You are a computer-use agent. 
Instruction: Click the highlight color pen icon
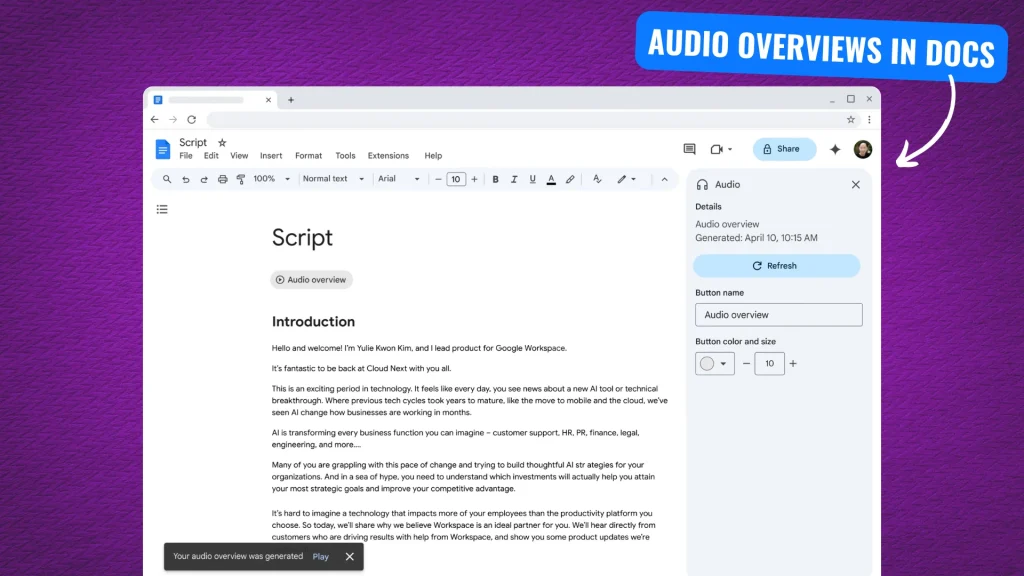570,179
